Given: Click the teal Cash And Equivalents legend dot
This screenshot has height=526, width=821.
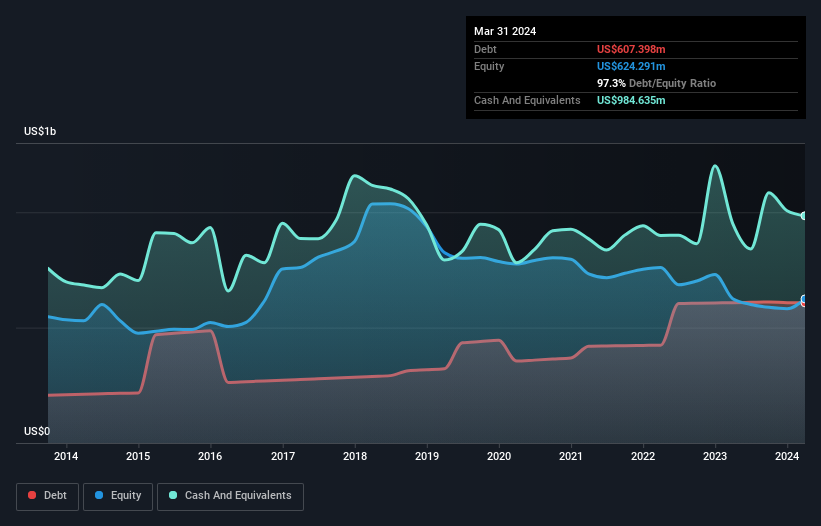Looking at the screenshot, I should (x=173, y=495).
